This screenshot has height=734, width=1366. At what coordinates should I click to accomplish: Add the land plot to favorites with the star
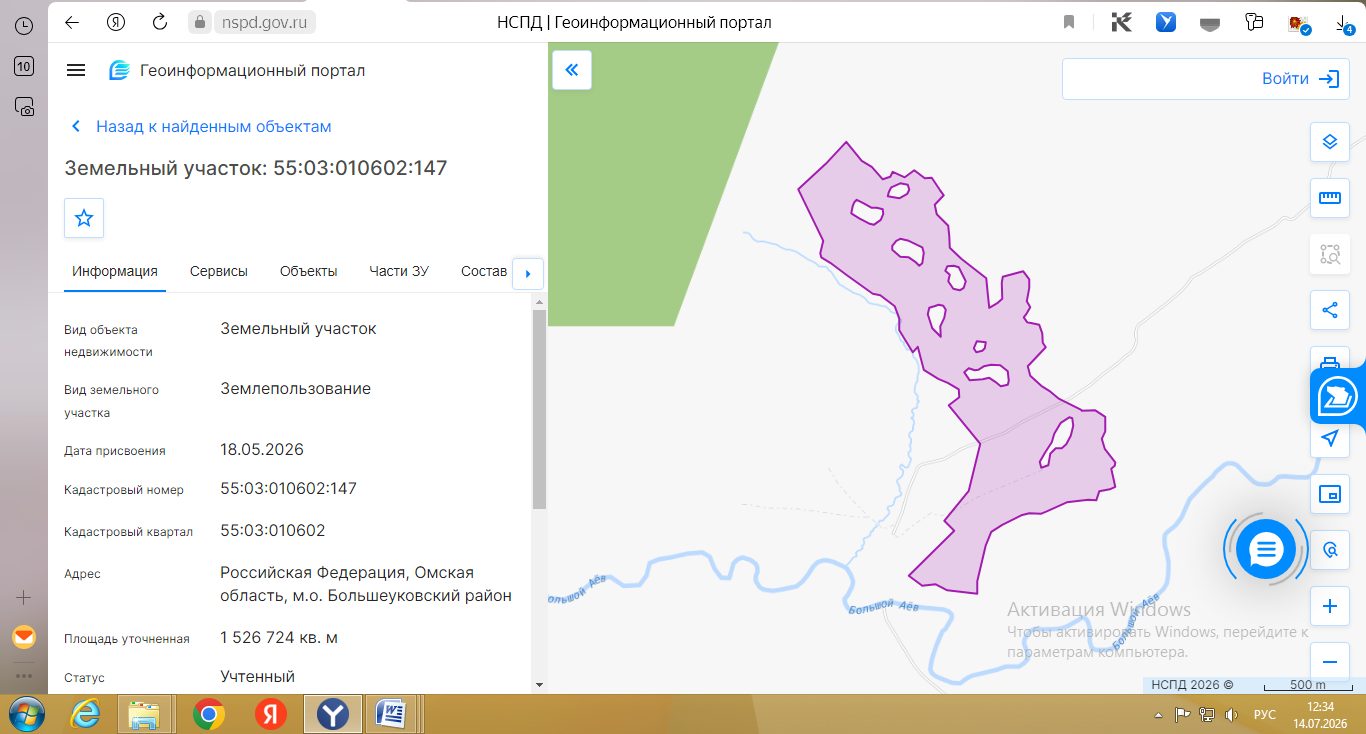(84, 218)
